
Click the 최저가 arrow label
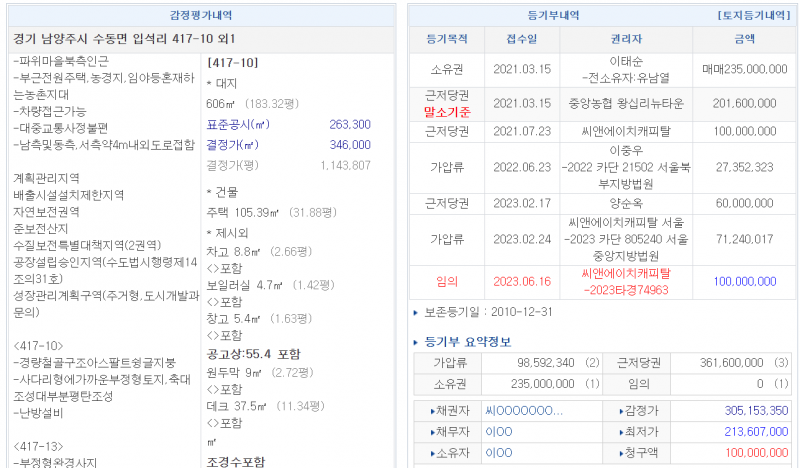[x=626, y=432]
